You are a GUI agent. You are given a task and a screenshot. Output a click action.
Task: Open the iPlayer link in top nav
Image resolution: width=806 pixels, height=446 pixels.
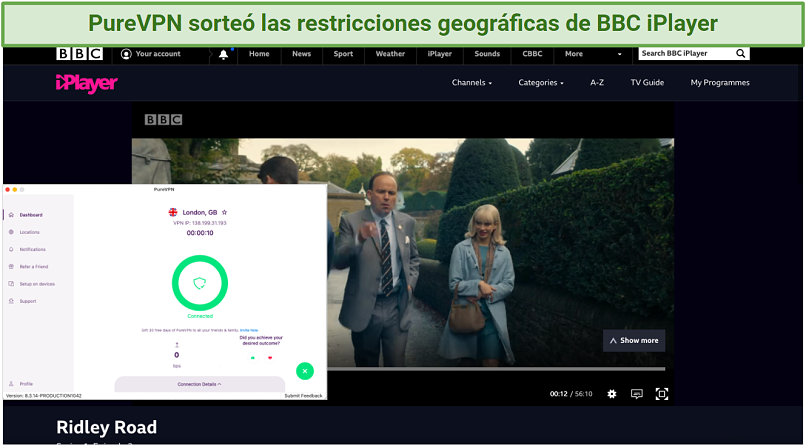click(x=439, y=53)
